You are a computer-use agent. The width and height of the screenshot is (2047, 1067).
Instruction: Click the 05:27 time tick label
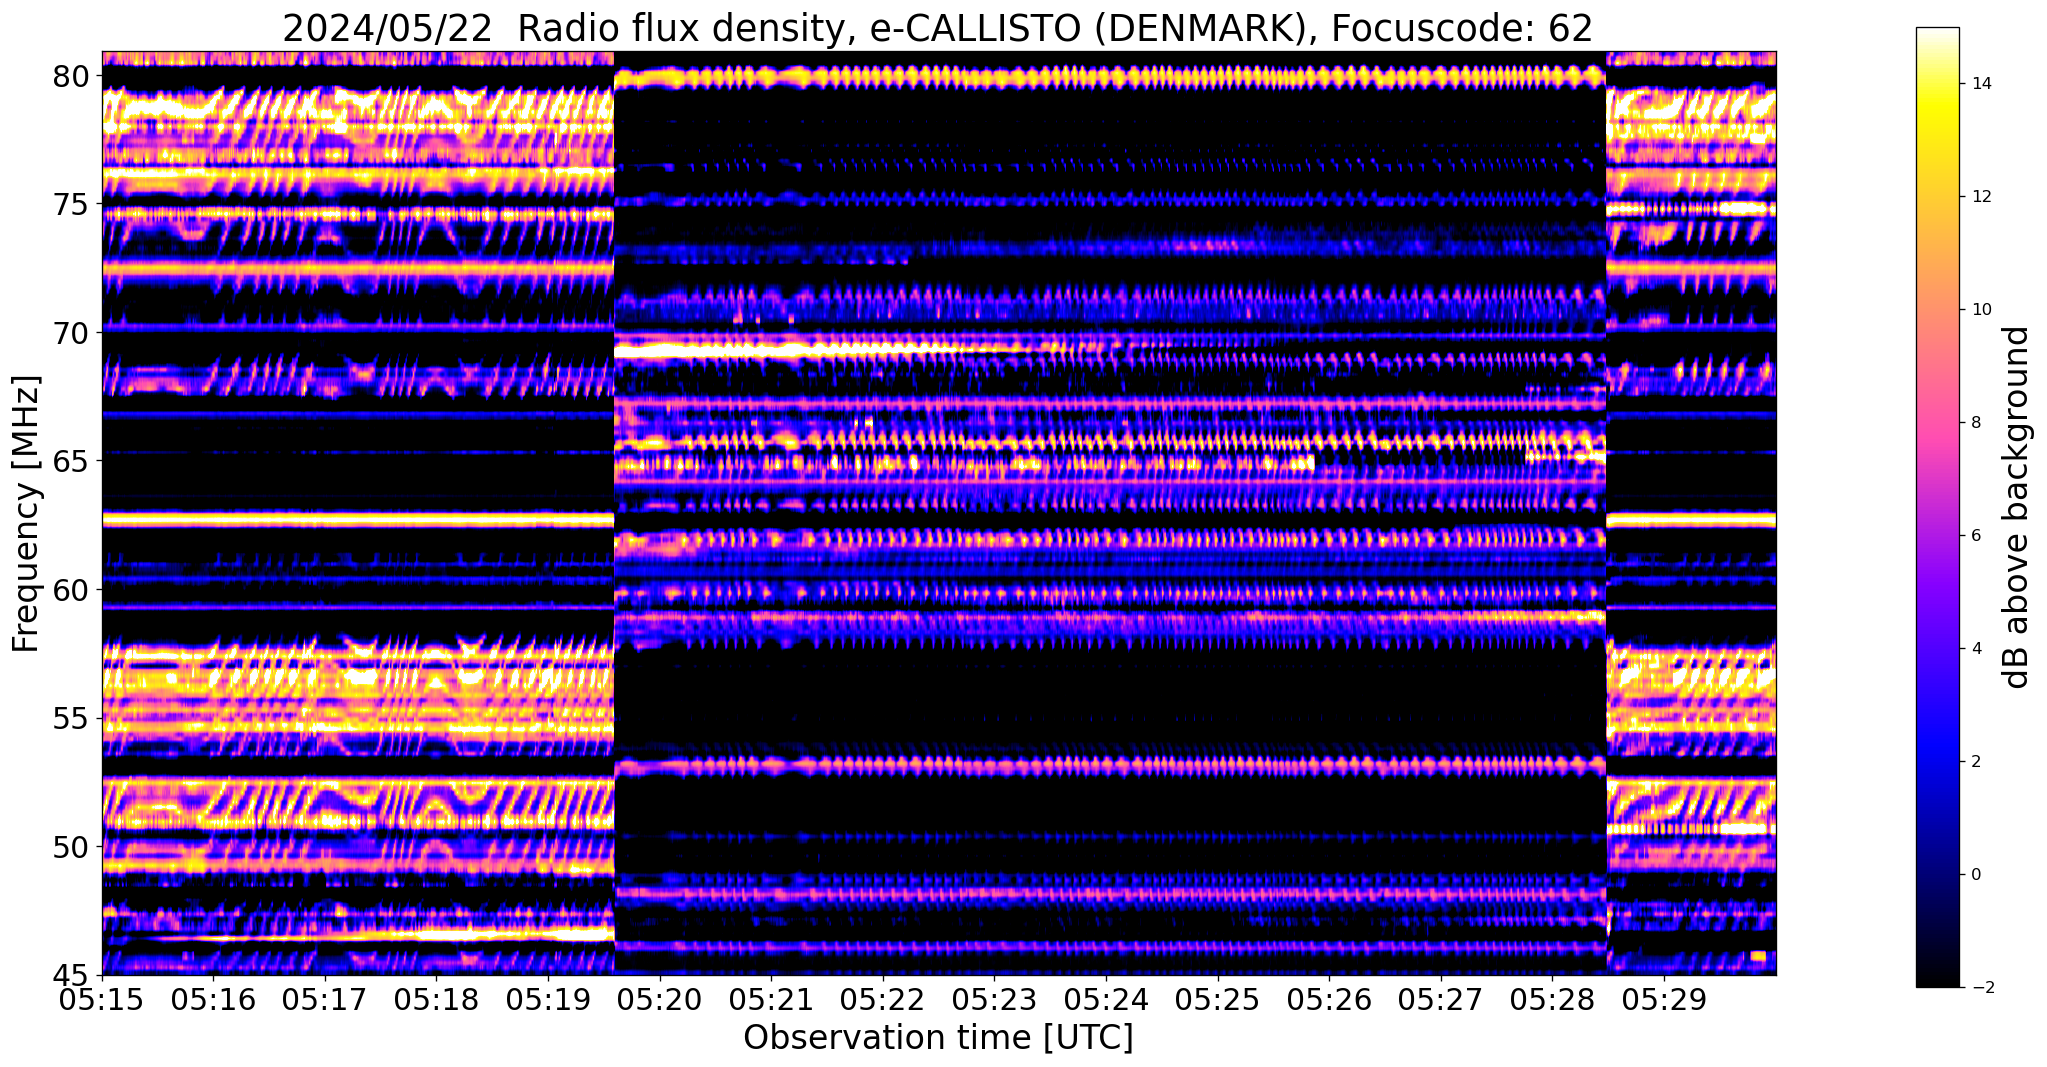(x=1441, y=1000)
